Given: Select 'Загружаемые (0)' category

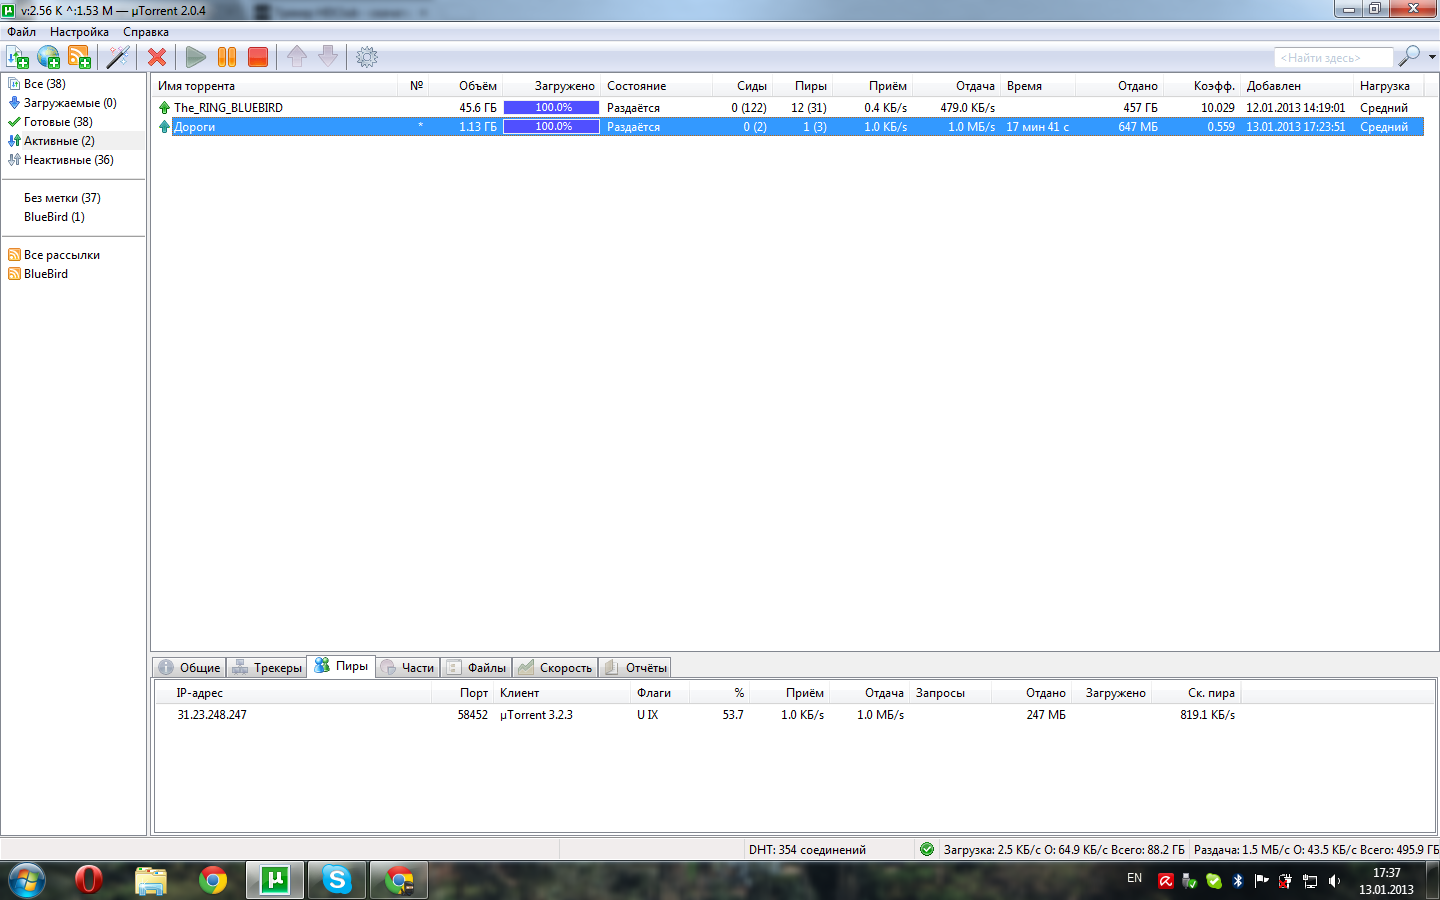Looking at the screenshot, I should [x=70, y=103].
